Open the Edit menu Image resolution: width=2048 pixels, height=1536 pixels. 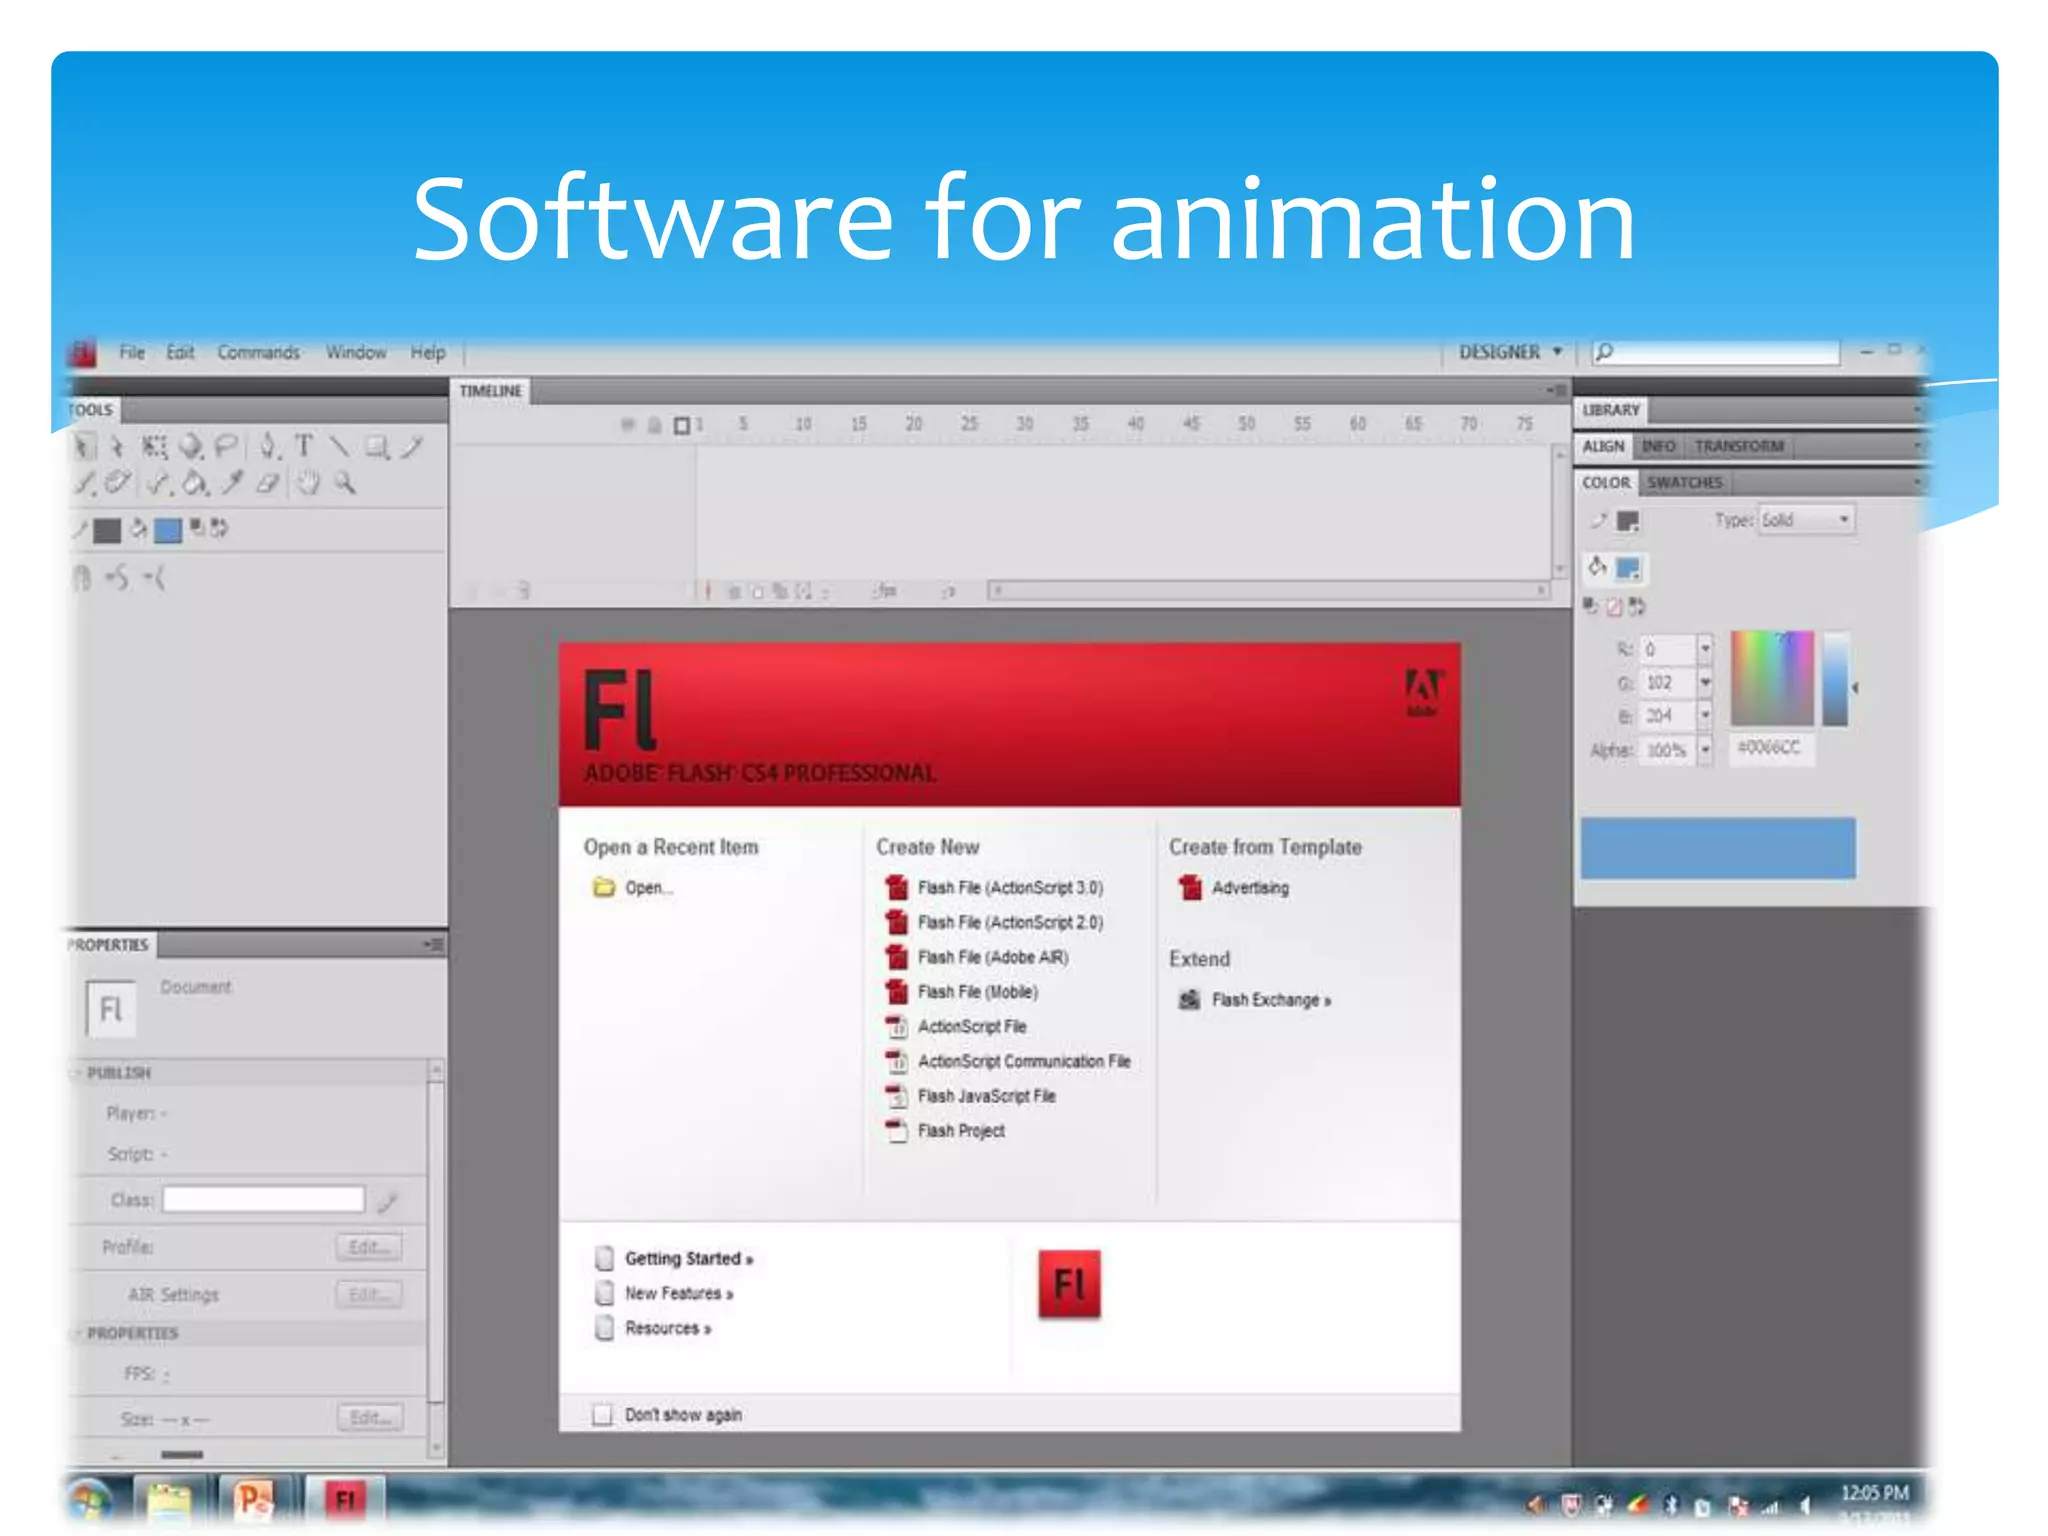tap(180, 352)
